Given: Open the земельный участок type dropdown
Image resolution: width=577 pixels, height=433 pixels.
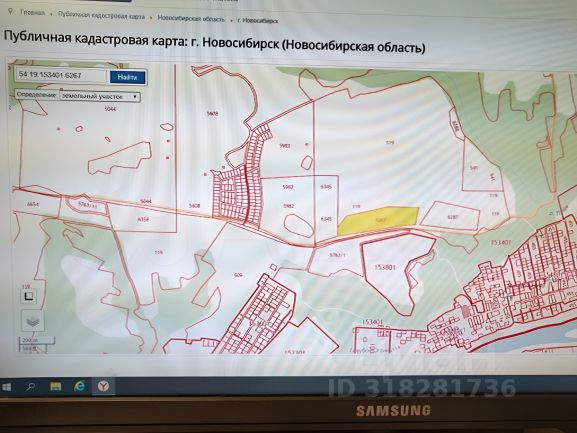Looking at the screenshot, I should pyautogui.click(x=100, y=96).
